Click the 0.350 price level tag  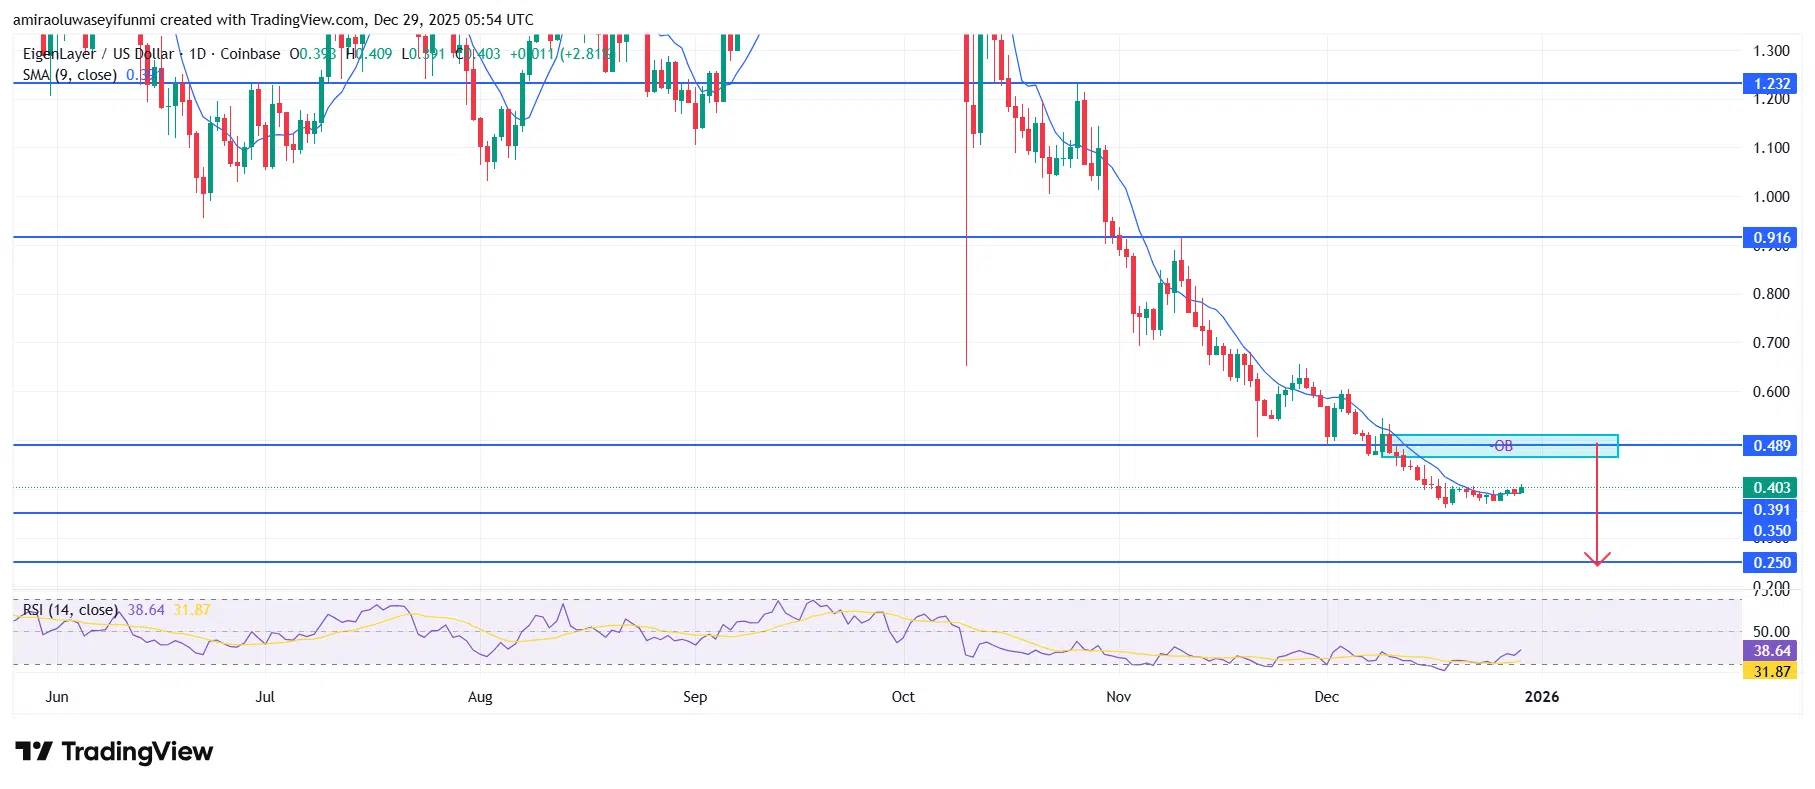pyautogui.click(x=1771, y=531)
